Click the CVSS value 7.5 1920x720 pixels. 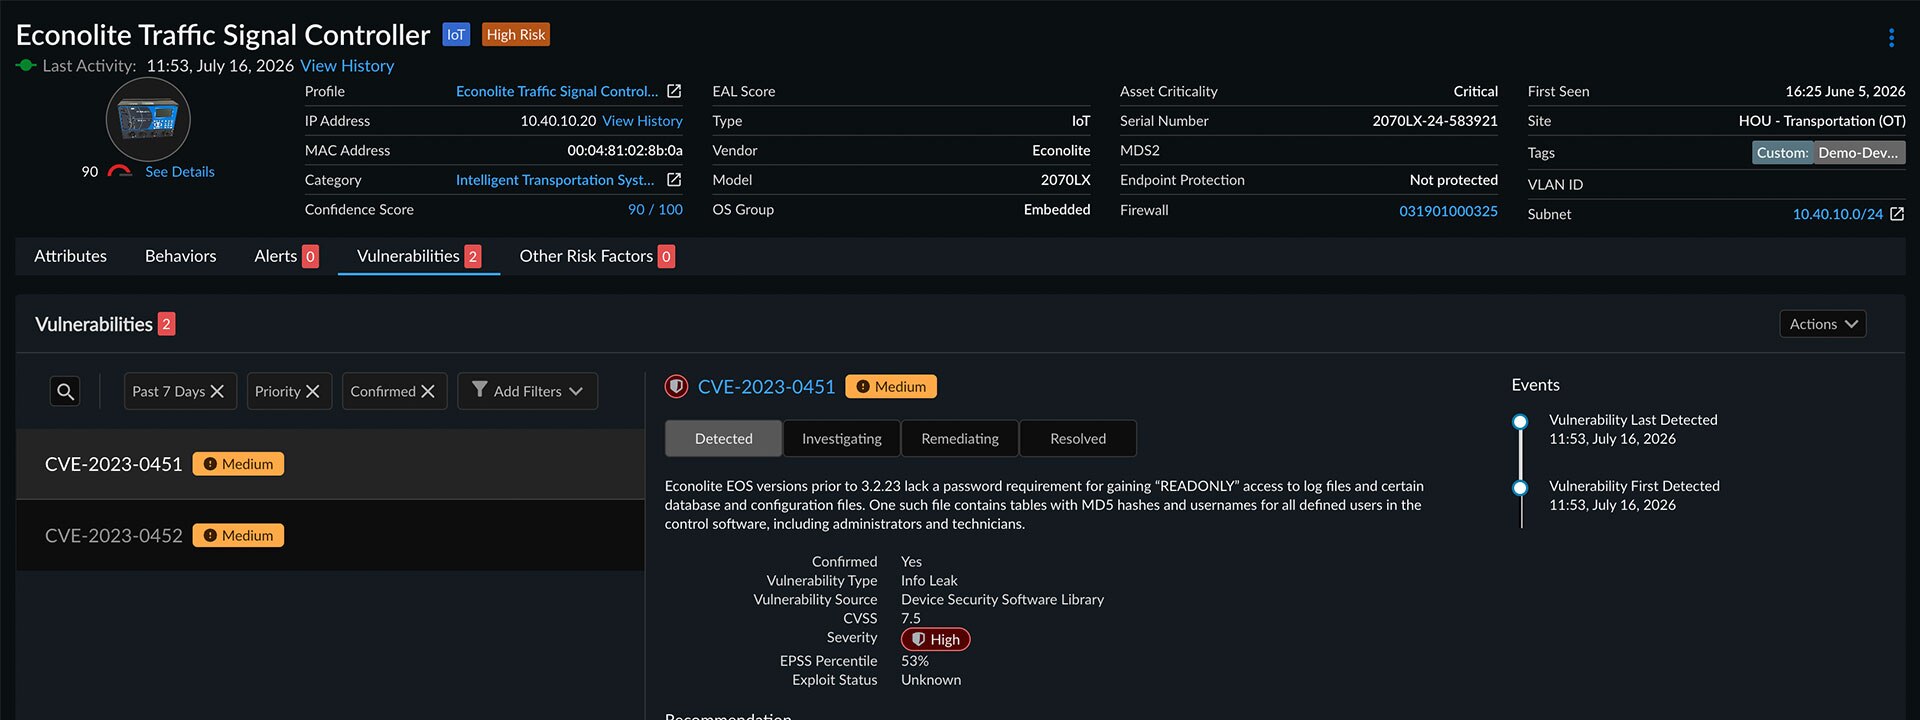[911, 619]
